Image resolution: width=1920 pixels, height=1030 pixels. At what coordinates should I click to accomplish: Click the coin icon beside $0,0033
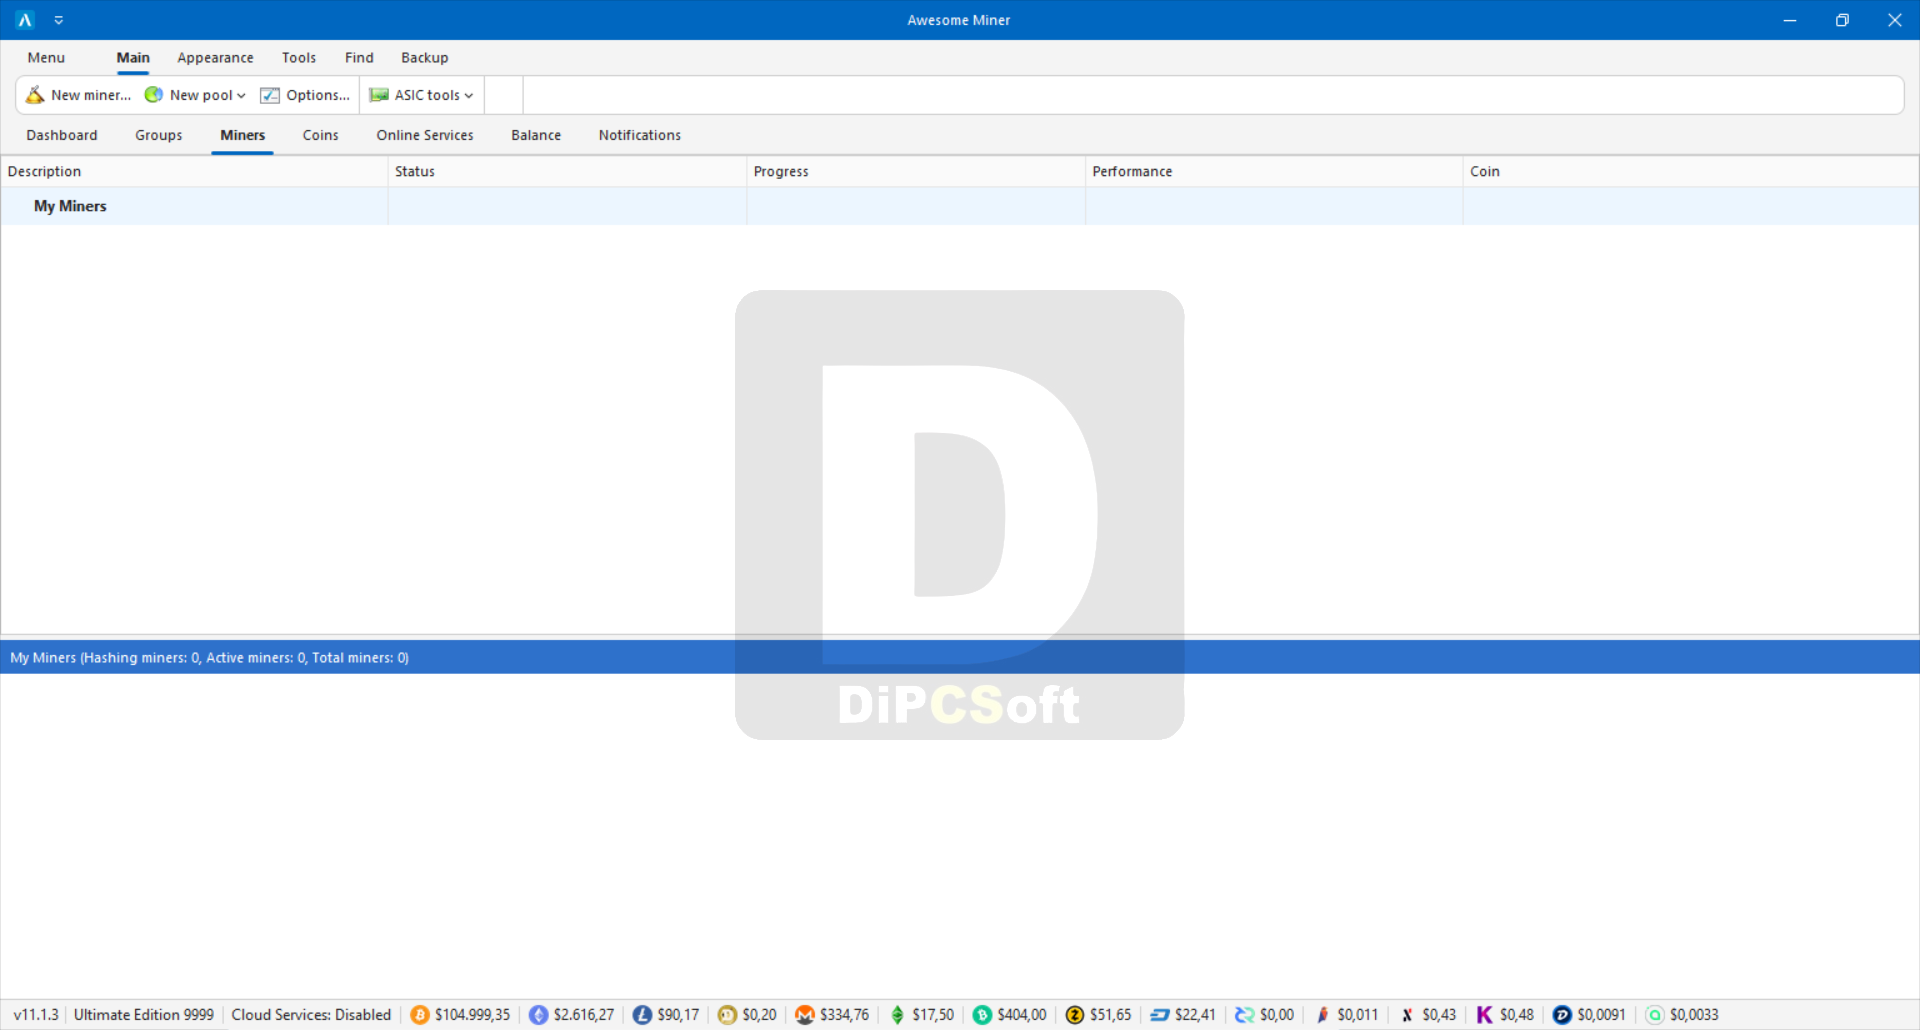pos(1655,1015)
